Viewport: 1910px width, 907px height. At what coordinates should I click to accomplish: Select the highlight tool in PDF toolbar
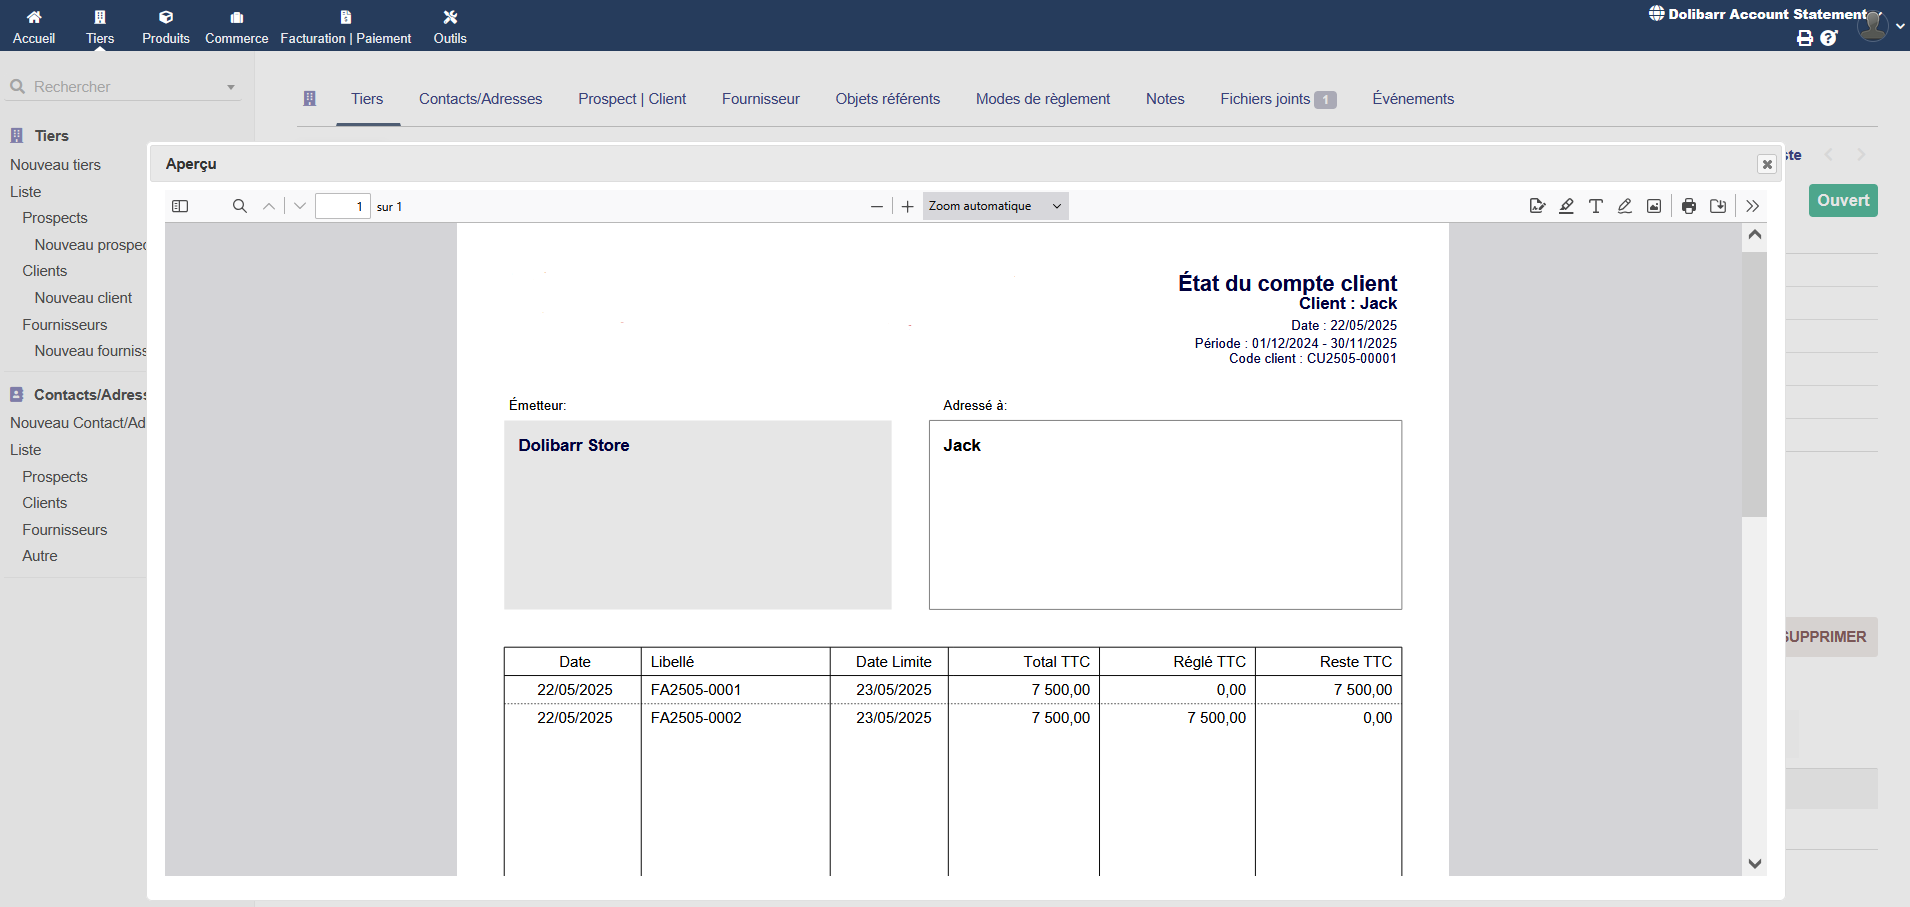tap(1566, 206)
